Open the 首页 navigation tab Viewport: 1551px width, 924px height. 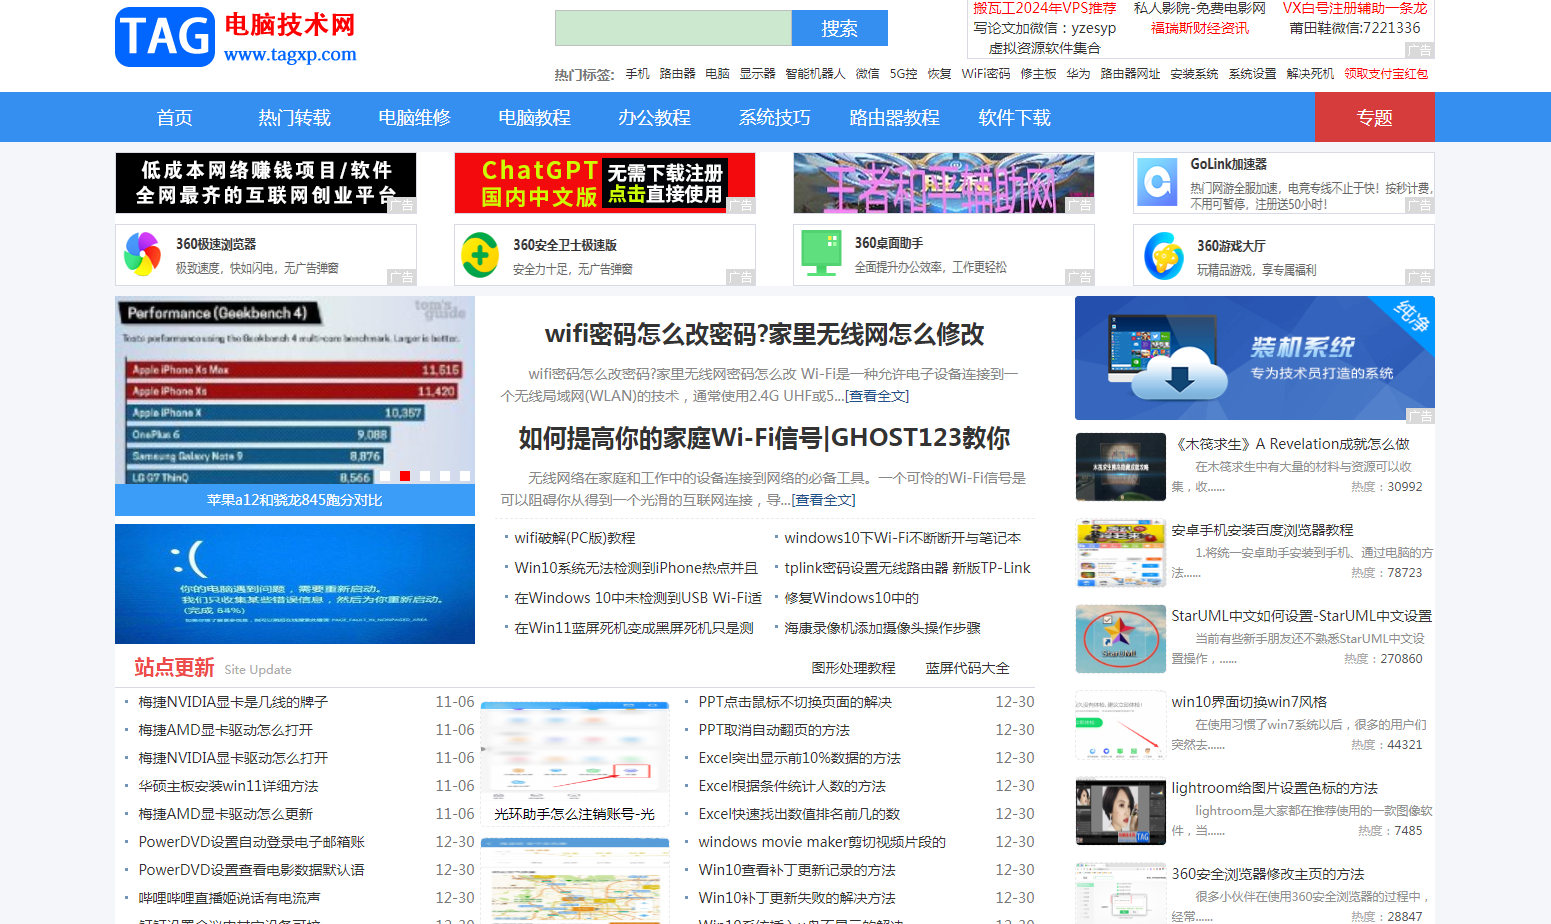pyautogui.click(x=175, y=117)
